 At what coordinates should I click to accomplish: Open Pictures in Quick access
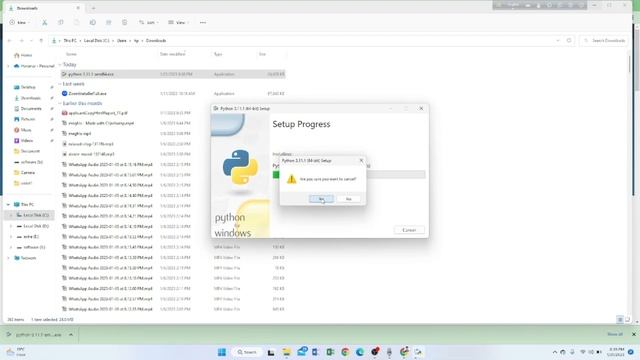click(28, 119)
